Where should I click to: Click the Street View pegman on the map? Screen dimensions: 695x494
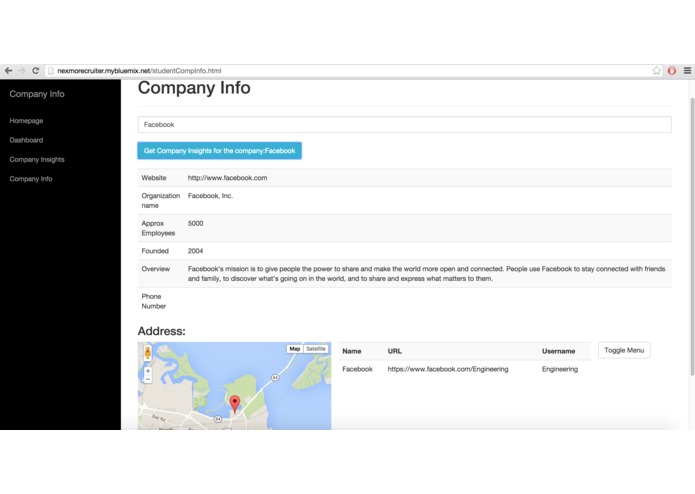(148, 353)
